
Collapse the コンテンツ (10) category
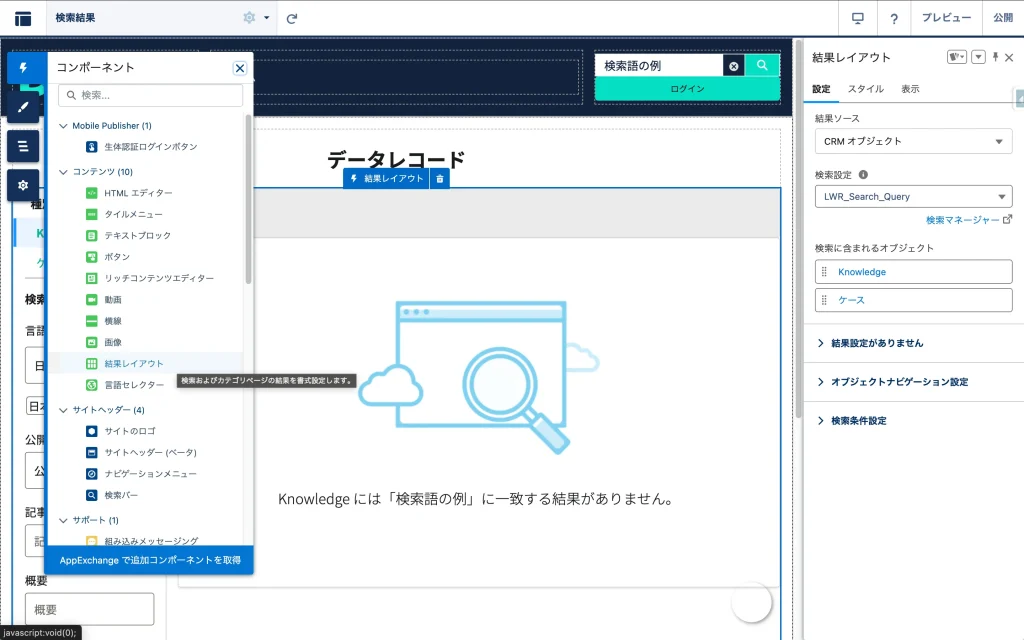point(64,172)
